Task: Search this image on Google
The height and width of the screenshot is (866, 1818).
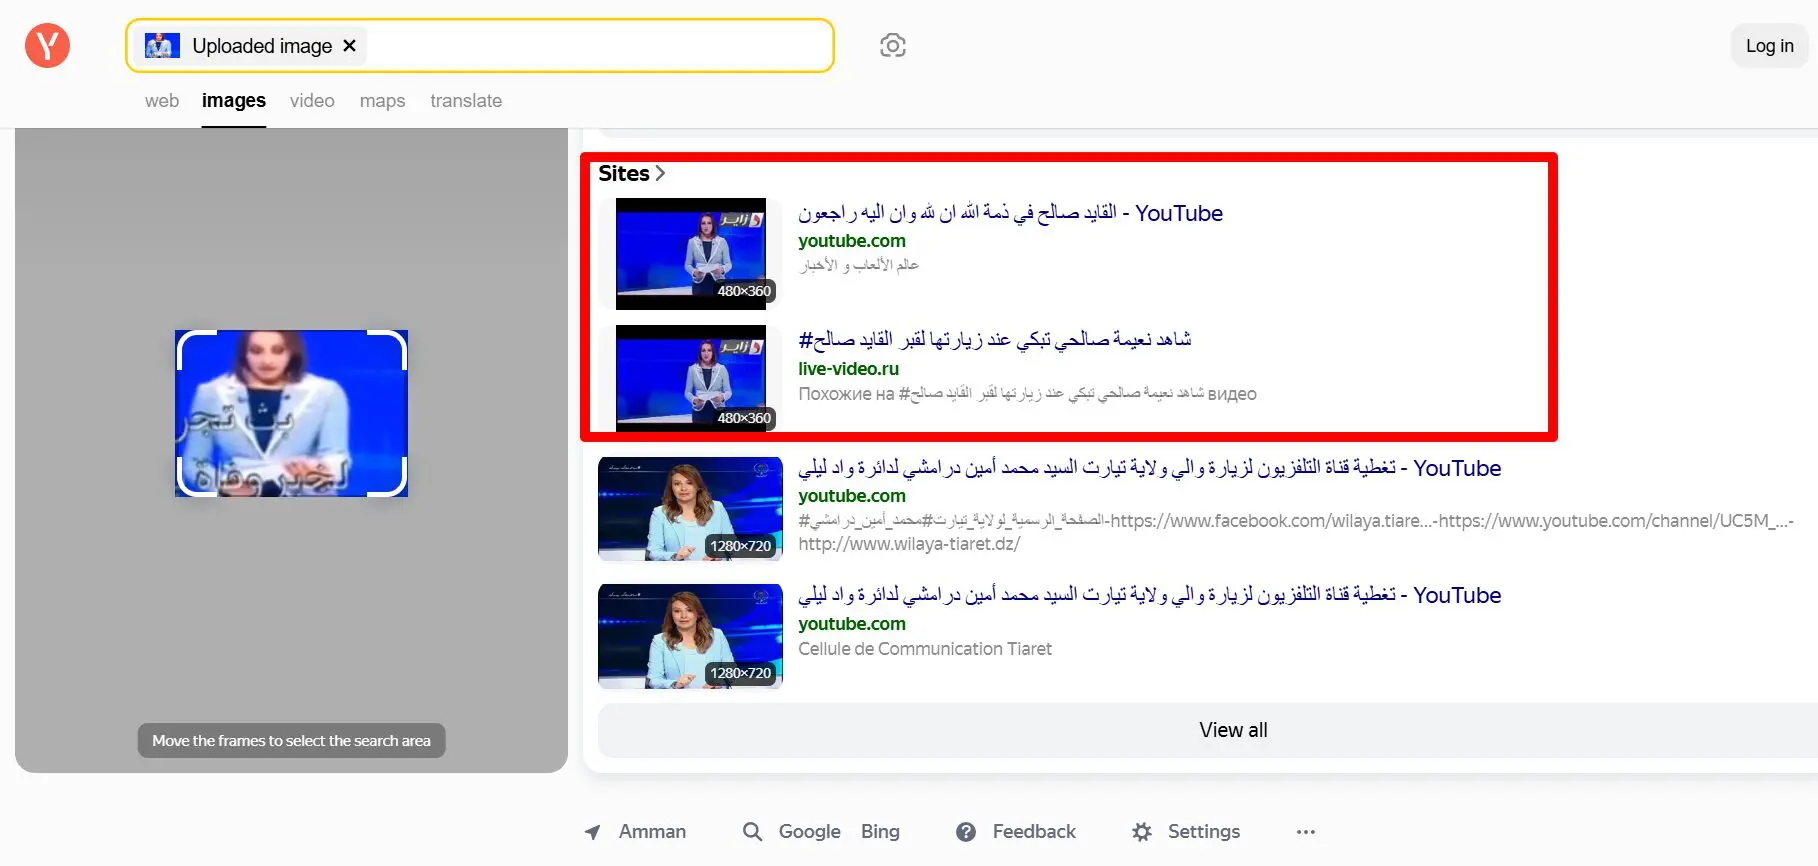Action: click(809, 832)
